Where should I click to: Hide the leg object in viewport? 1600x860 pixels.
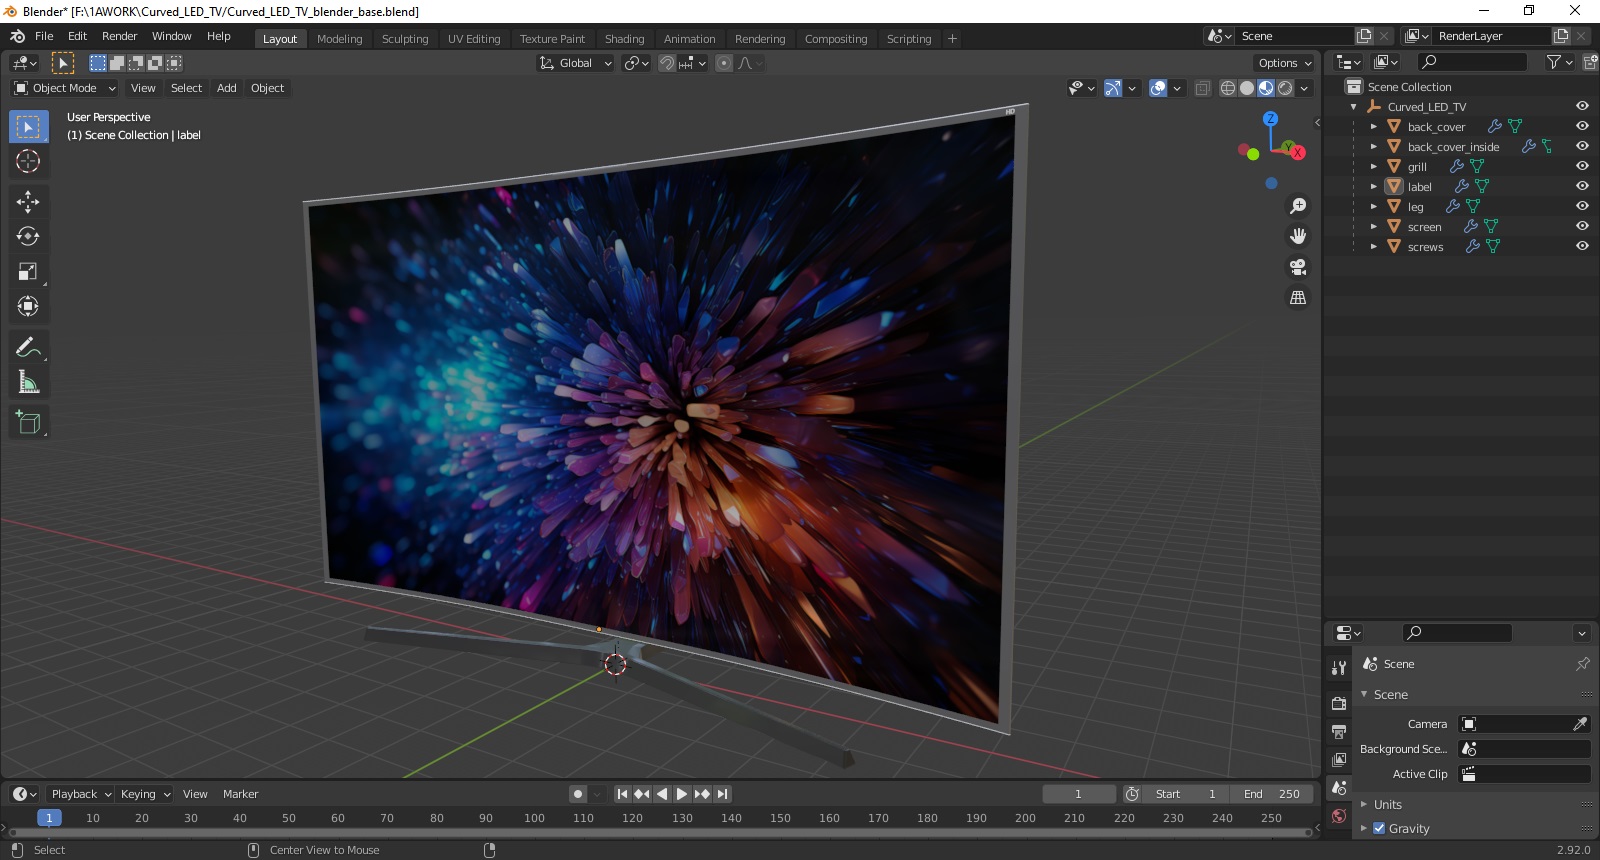[x=1582, y=206]
